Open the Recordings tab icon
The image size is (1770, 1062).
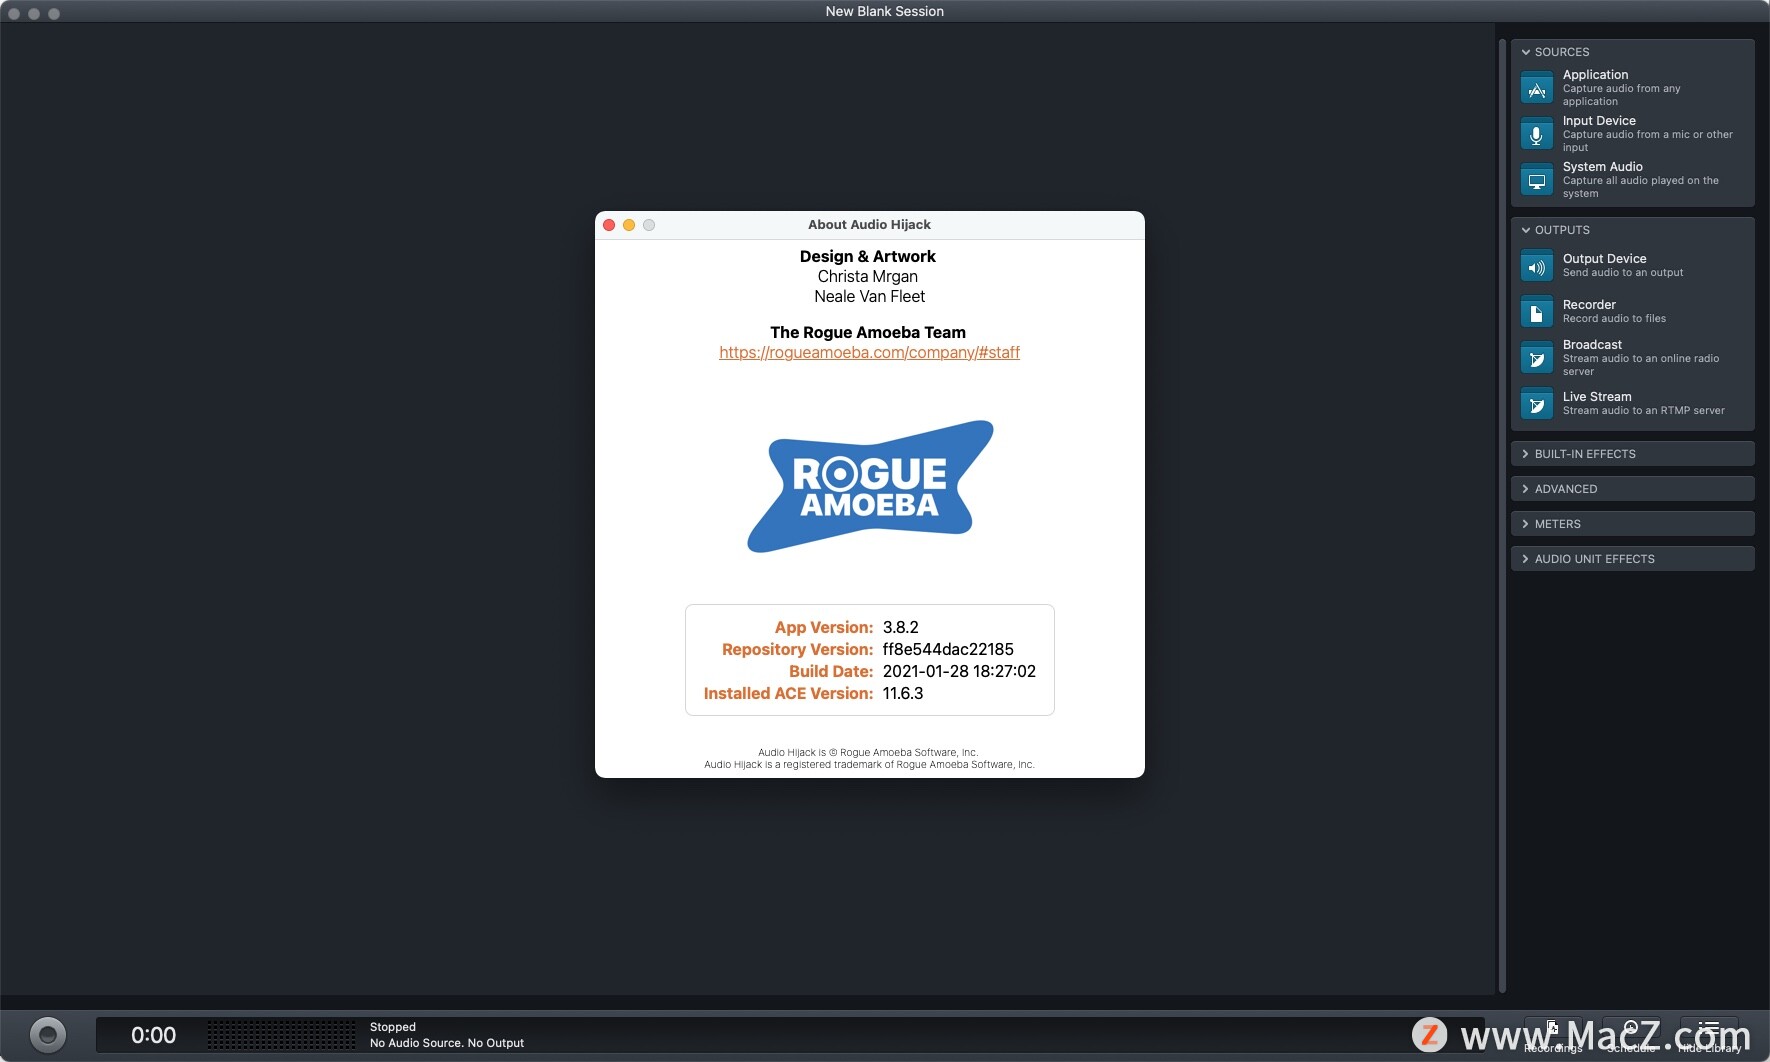(1553, 1029)
